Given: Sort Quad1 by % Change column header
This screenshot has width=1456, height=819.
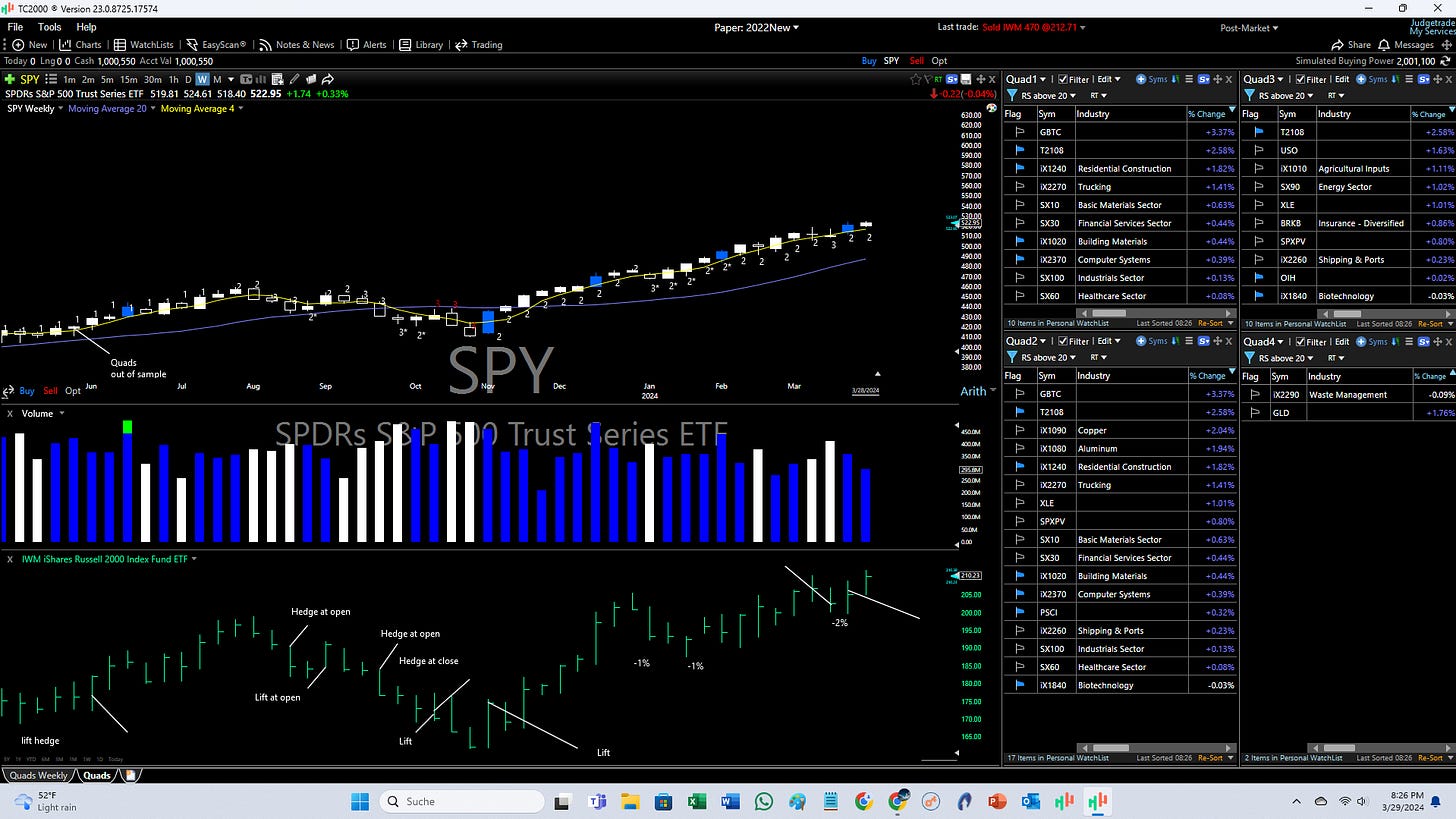Looking at the screenshot, I should tap(1207, 114).
